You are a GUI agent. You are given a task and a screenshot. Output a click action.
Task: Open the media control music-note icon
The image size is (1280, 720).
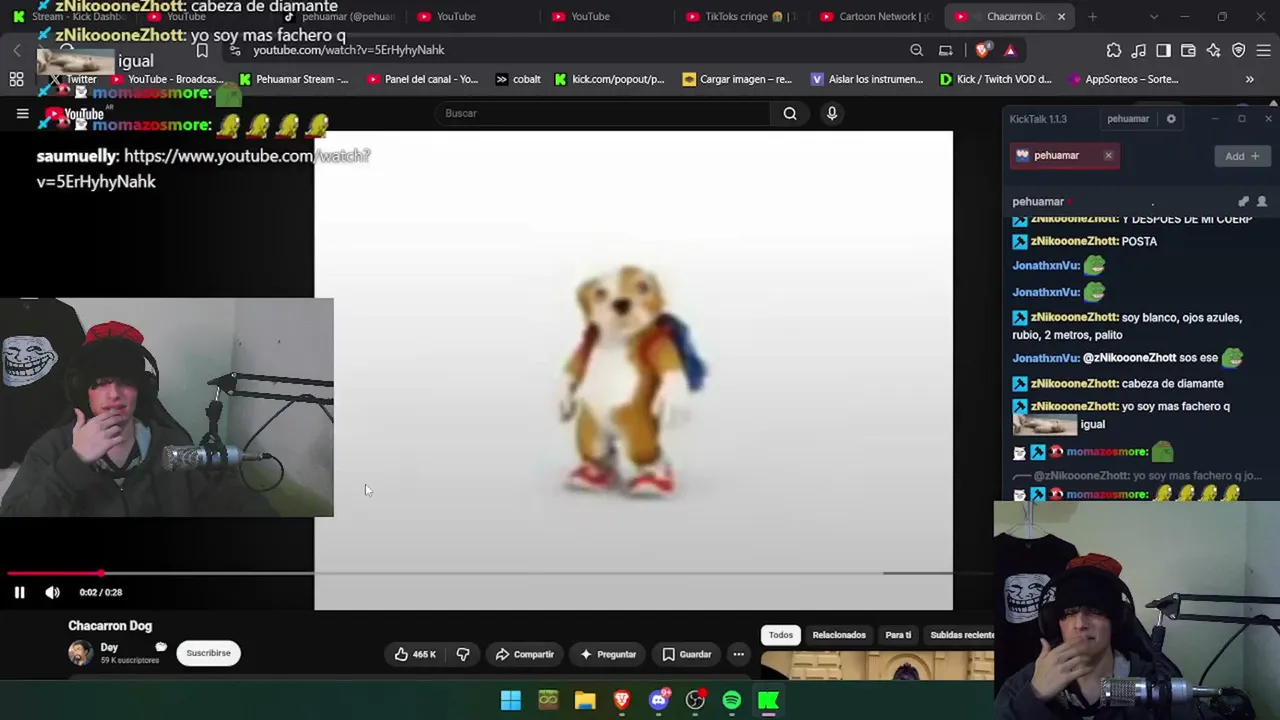1139,50
